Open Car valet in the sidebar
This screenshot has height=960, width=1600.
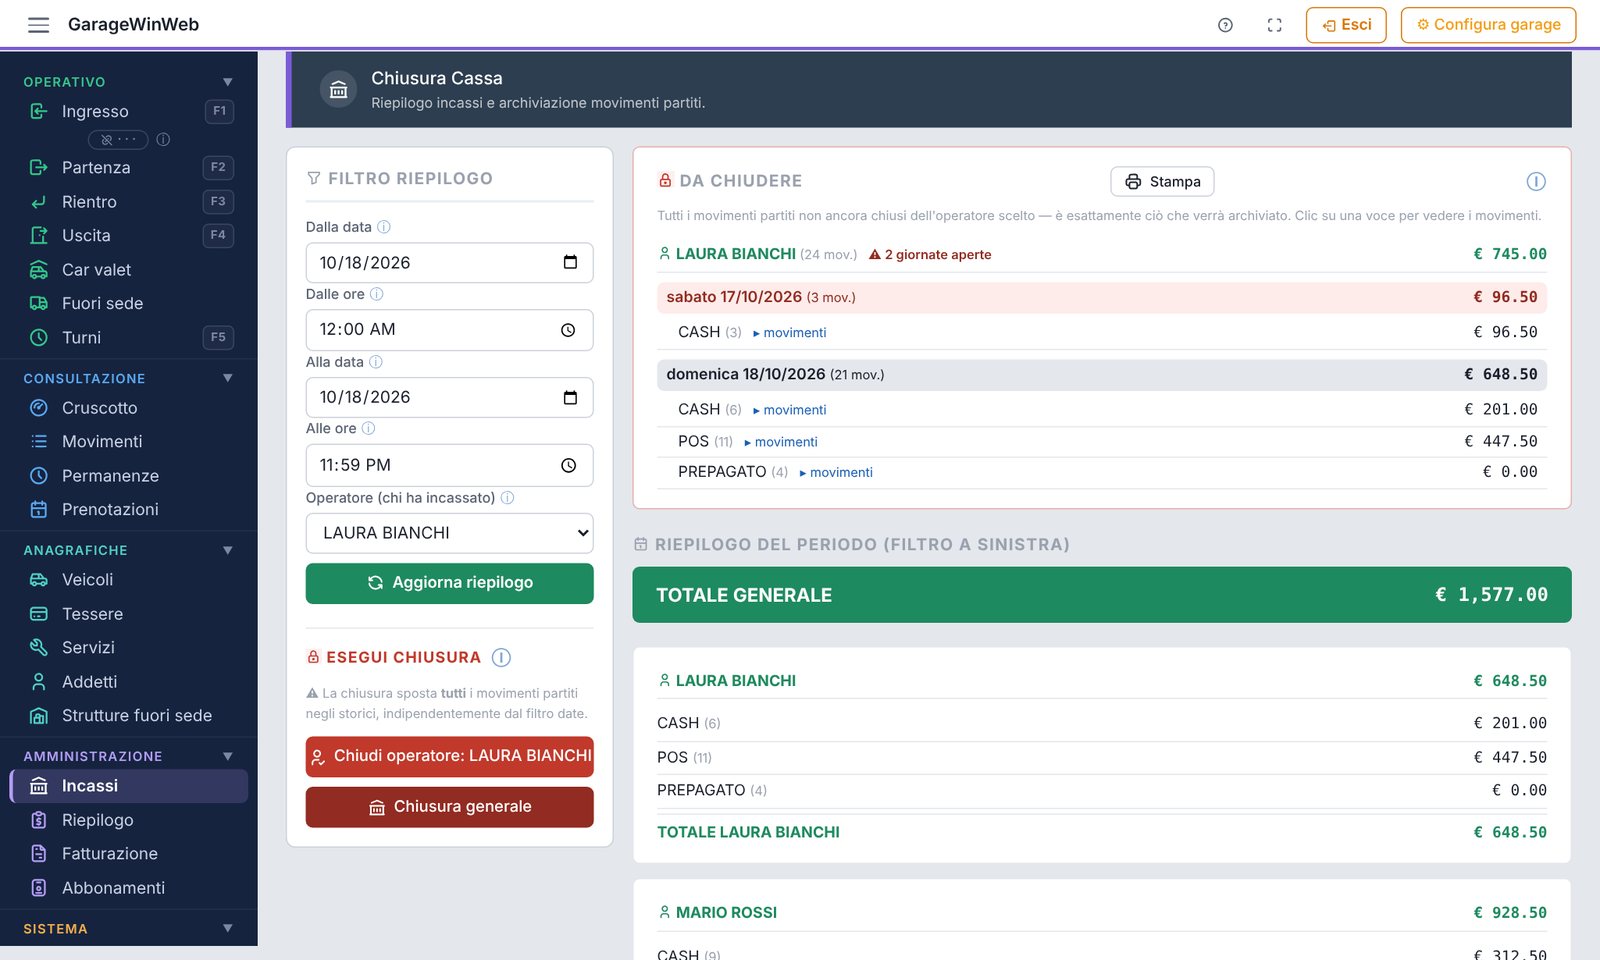tap(129, 270)
